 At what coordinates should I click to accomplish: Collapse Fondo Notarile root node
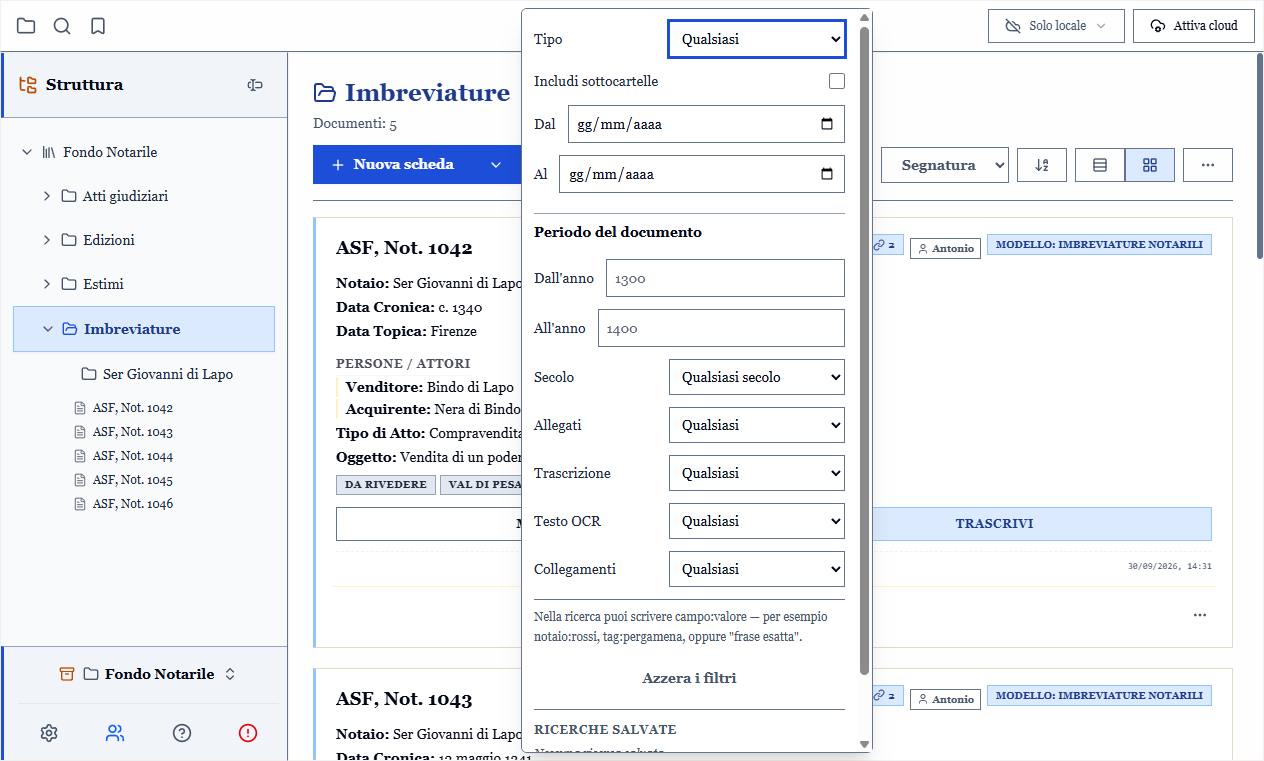27,152
